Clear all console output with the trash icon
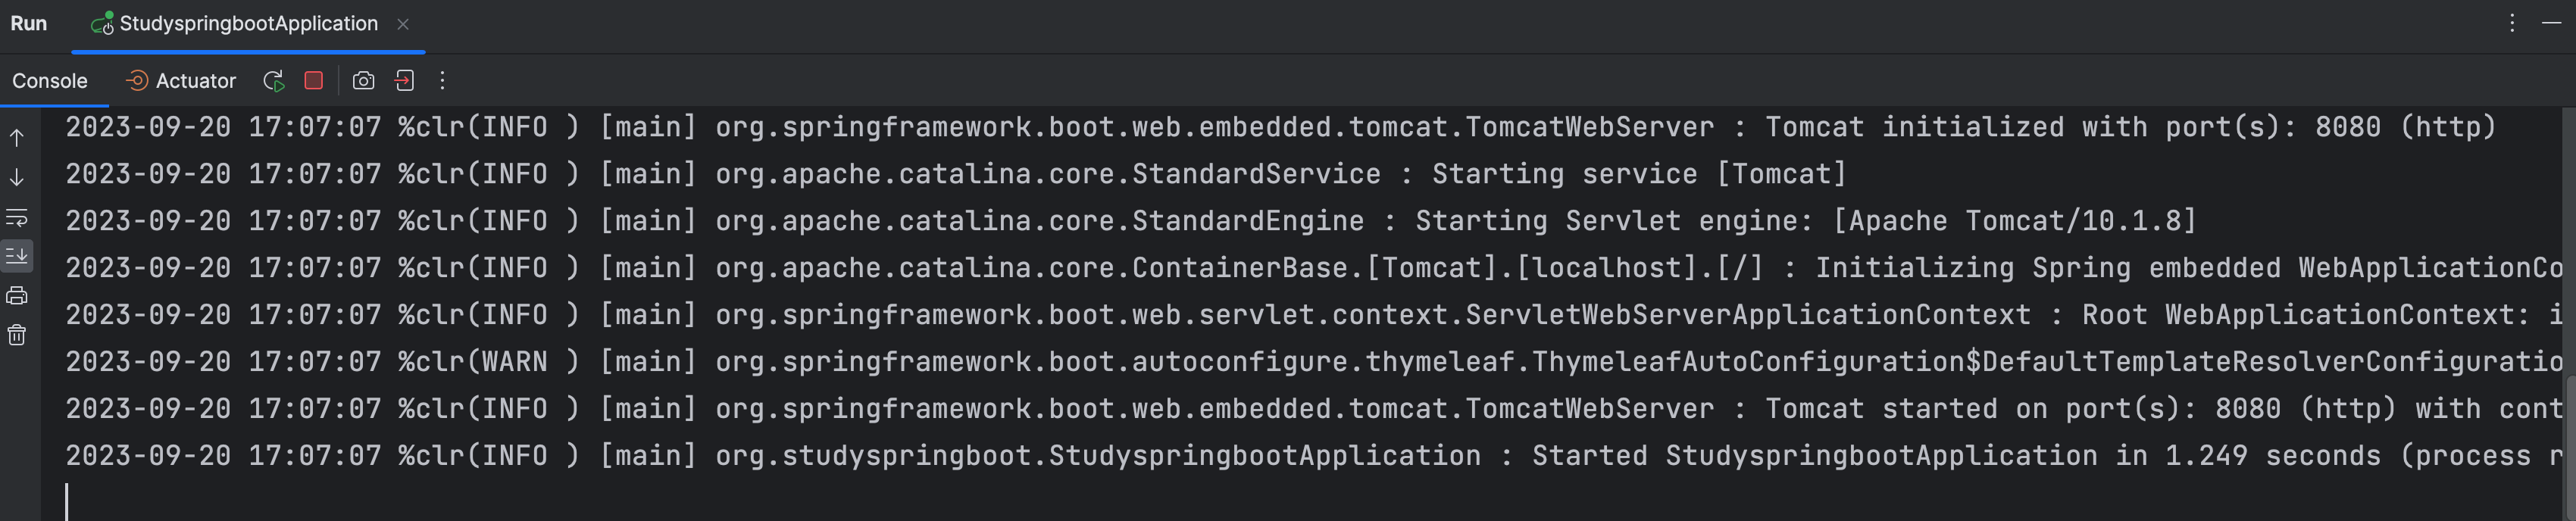 [17, 335]
